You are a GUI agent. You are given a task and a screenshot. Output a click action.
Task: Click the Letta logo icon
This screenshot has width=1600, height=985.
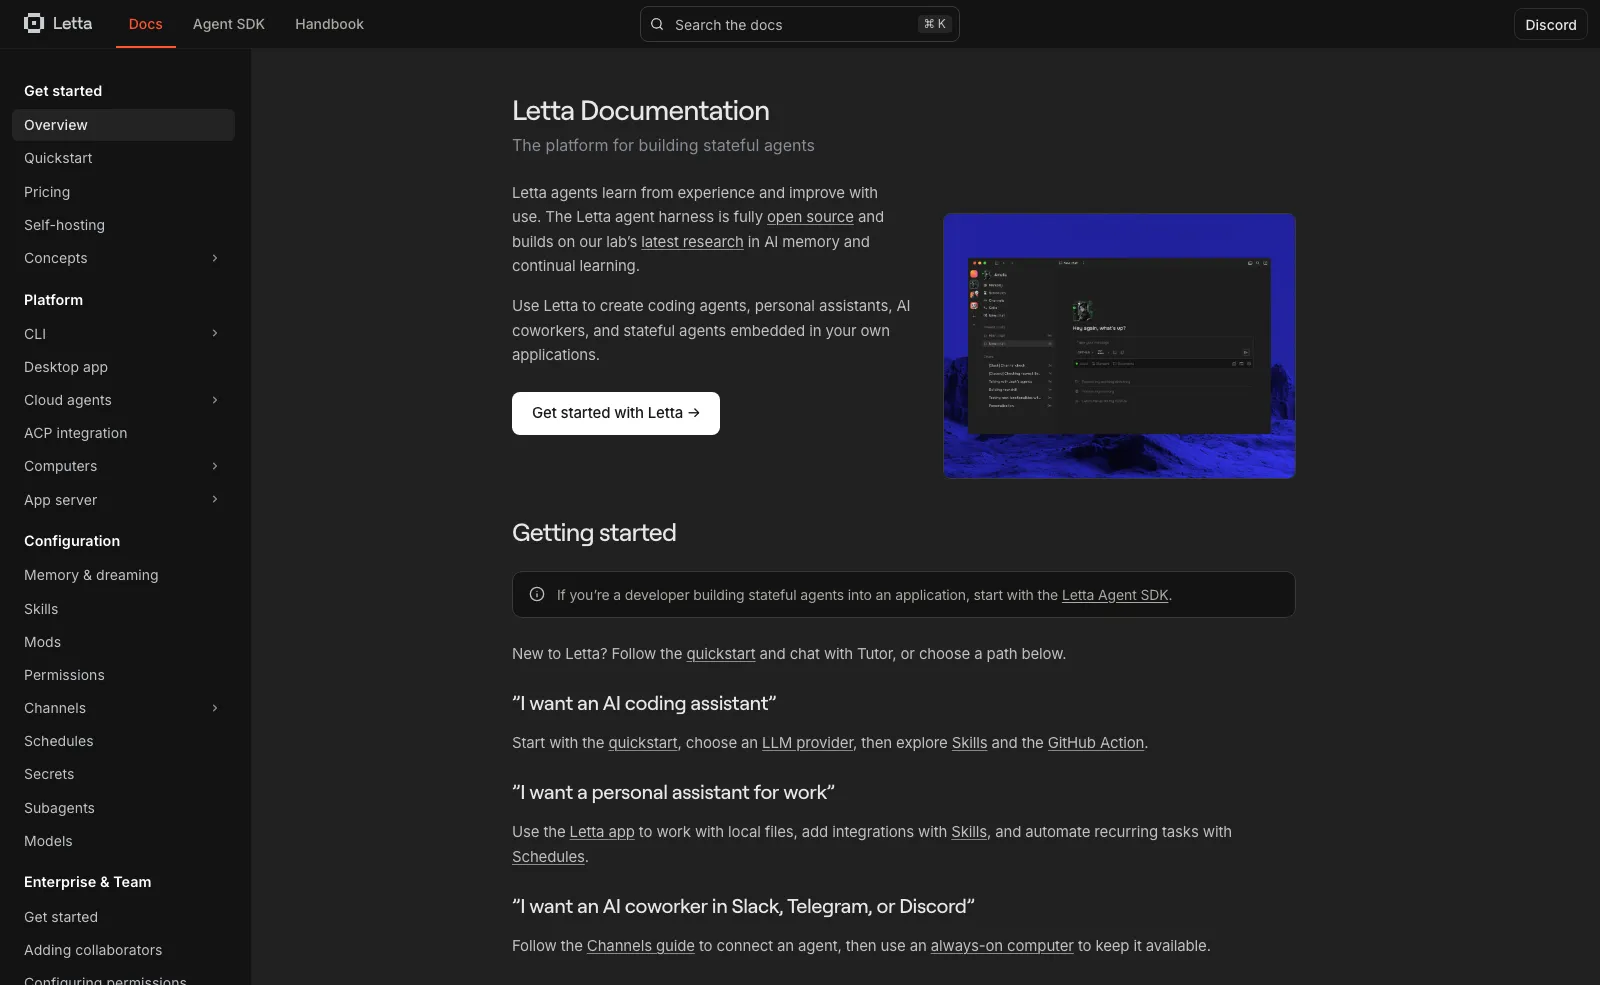(x=34, y=23)
